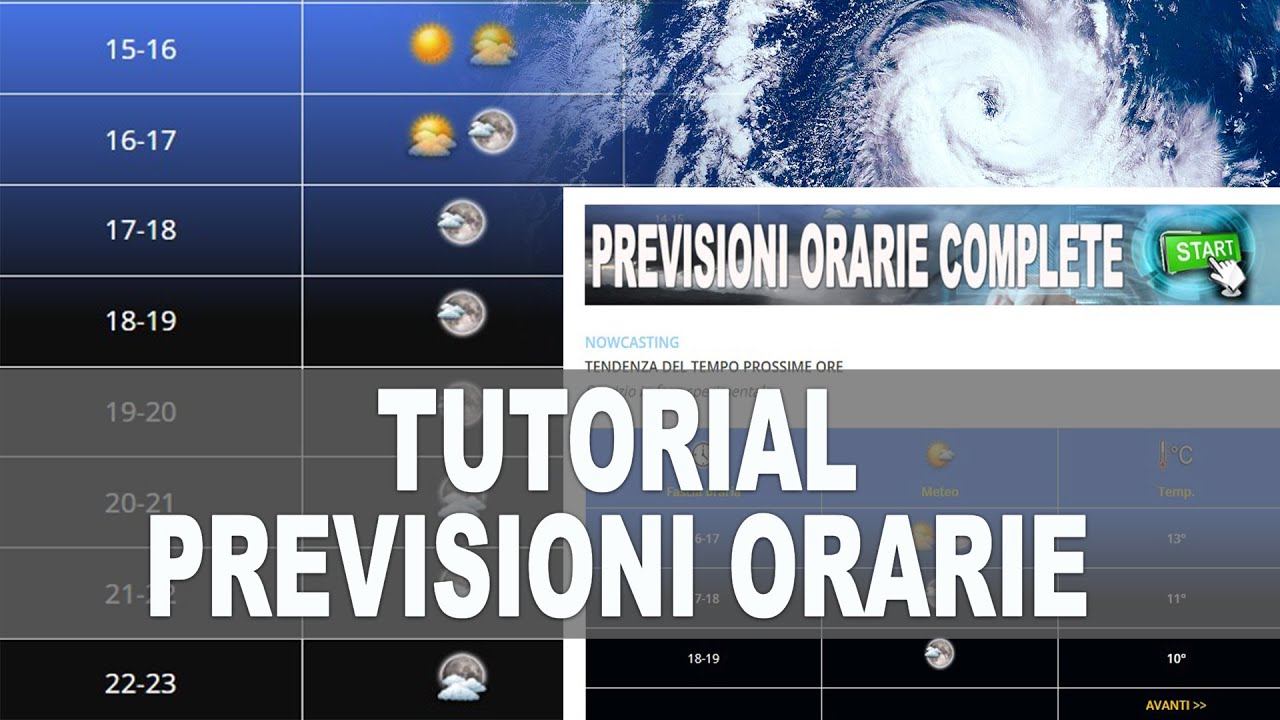Click the '11°' temperature value
Image resolution: width=1280 pixels, height=720 pixels.
[x=1176, y=599]
